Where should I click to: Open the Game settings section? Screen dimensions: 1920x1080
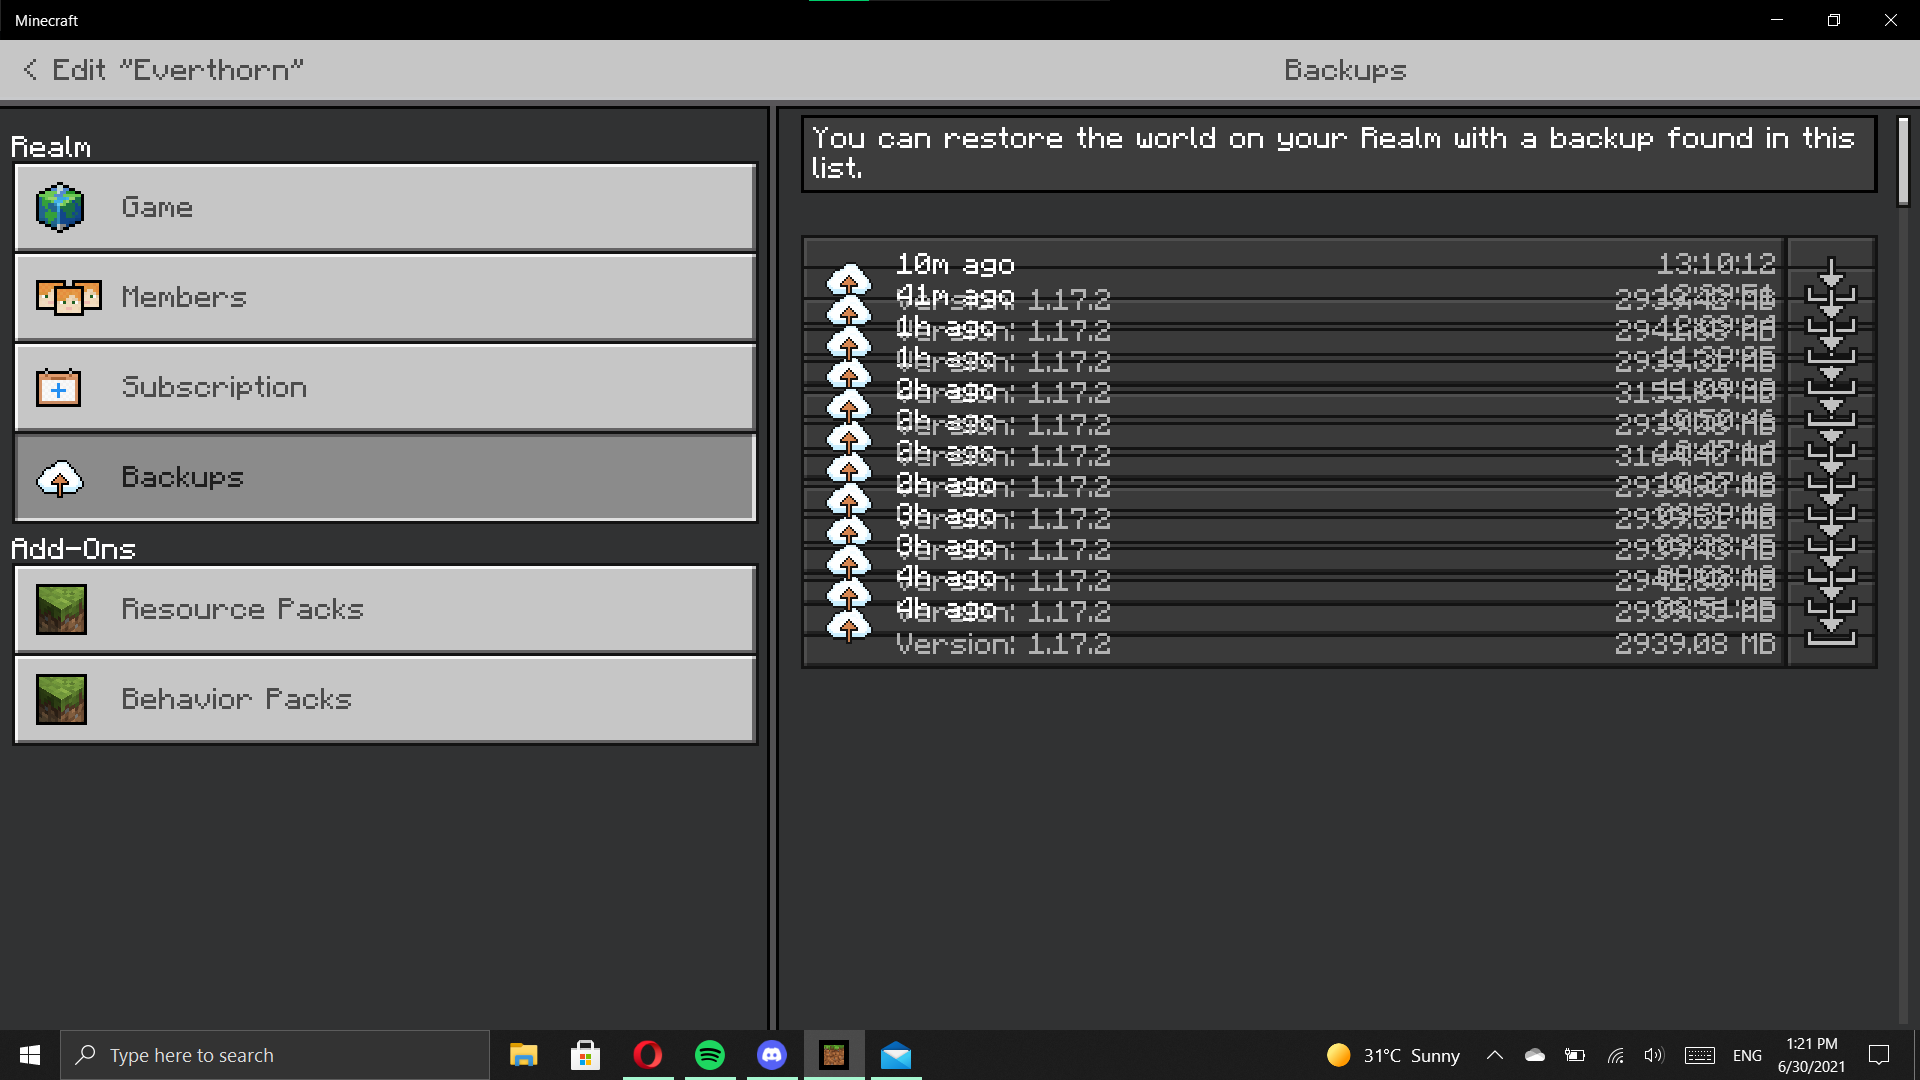[x=385, y=208]
